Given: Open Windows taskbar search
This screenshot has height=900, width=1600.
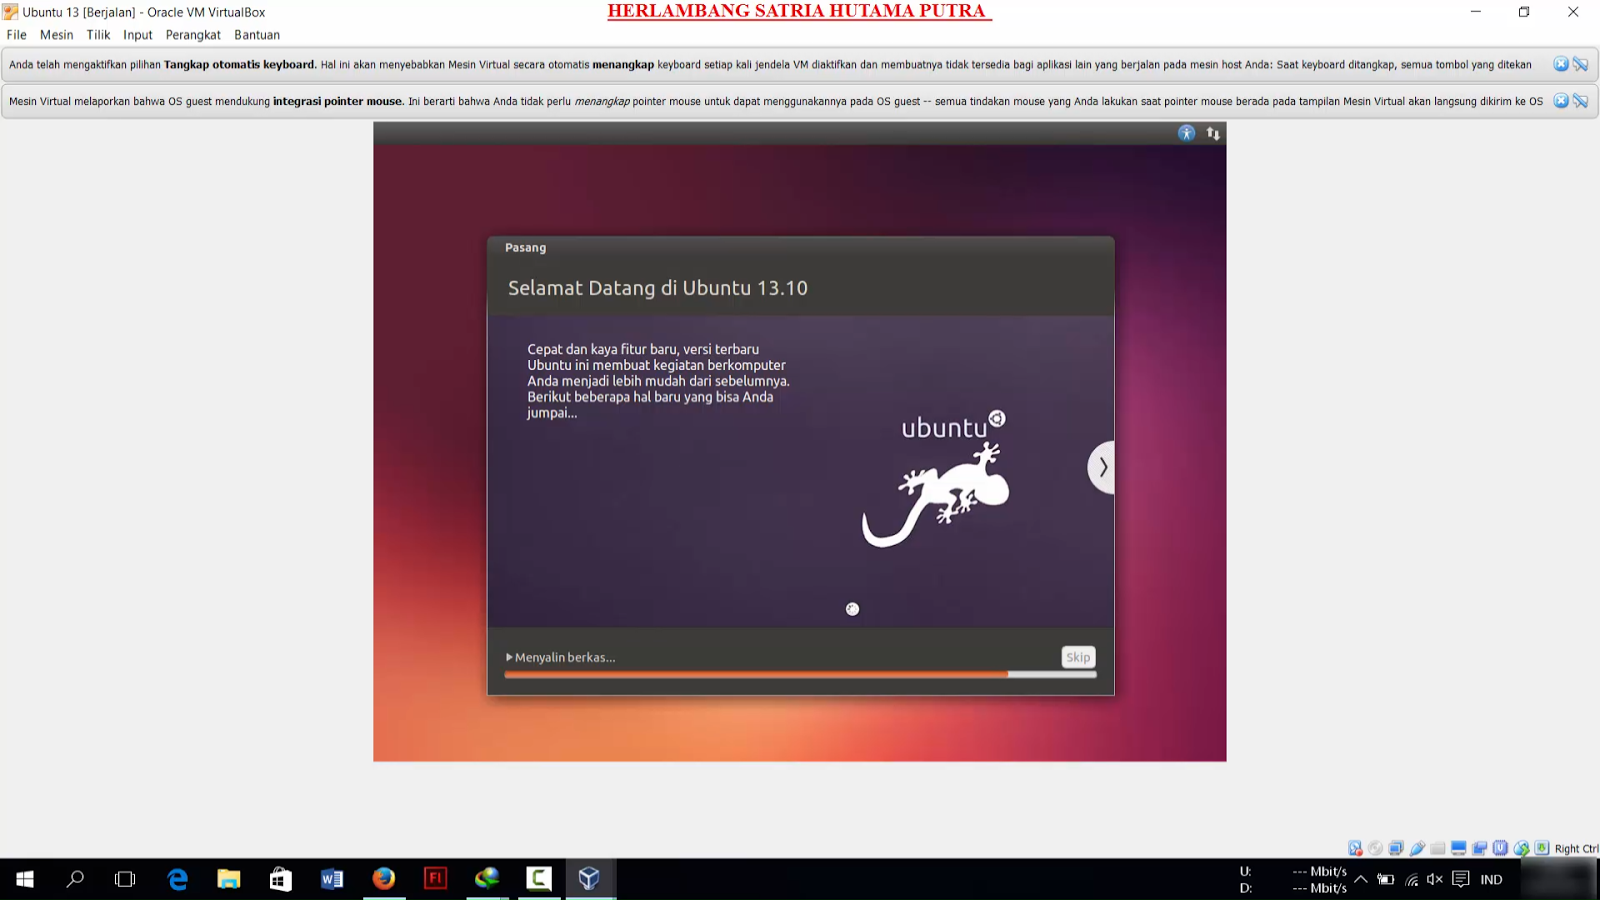Looking at the screenshot, I should click(75, 879).
